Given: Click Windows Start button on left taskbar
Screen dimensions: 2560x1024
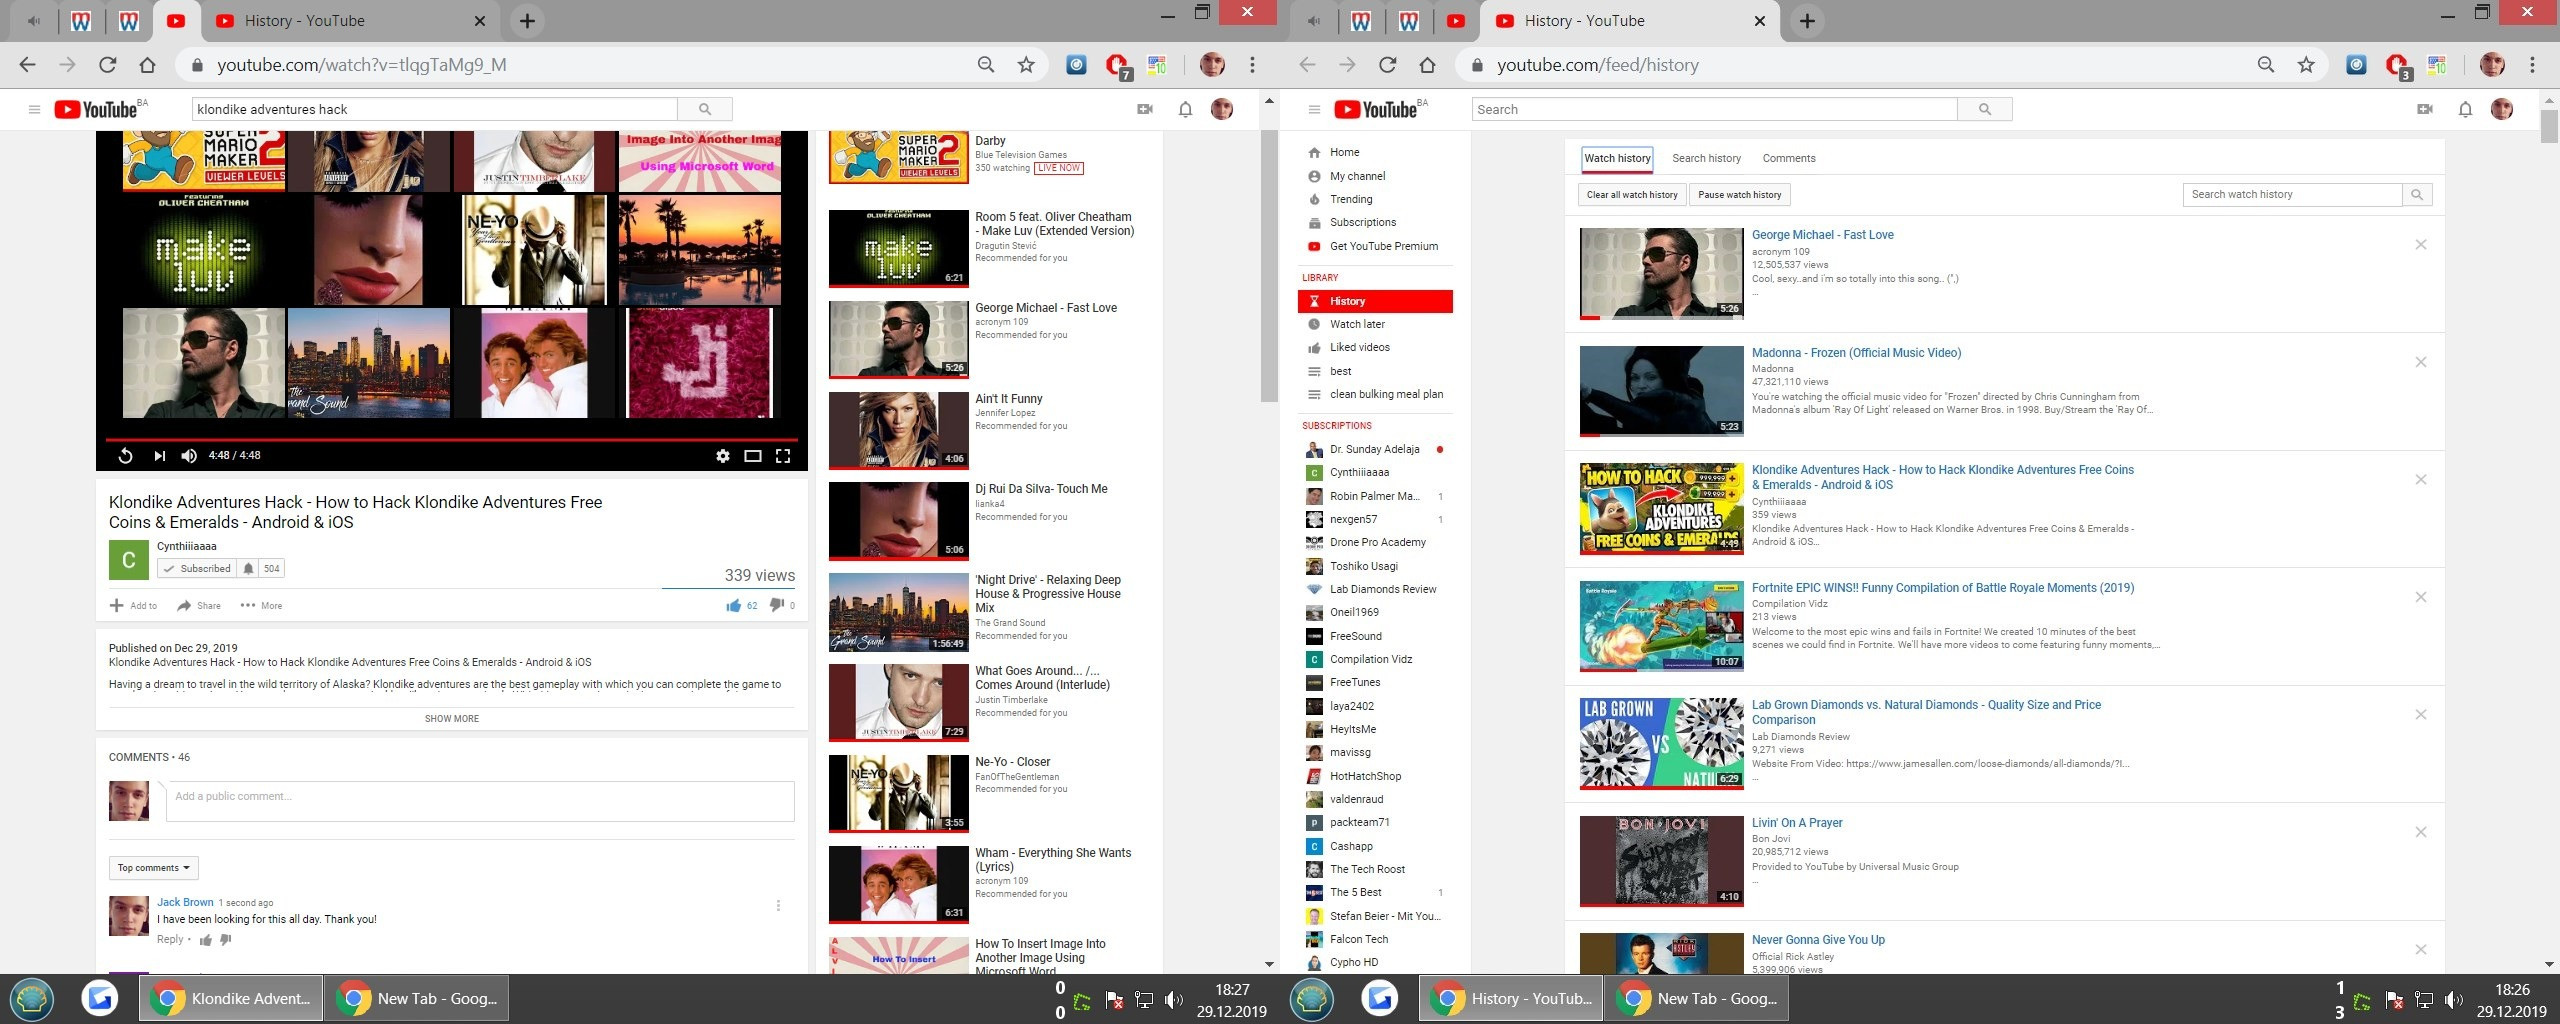Looking at the screenshot, I should pos(32,999).
